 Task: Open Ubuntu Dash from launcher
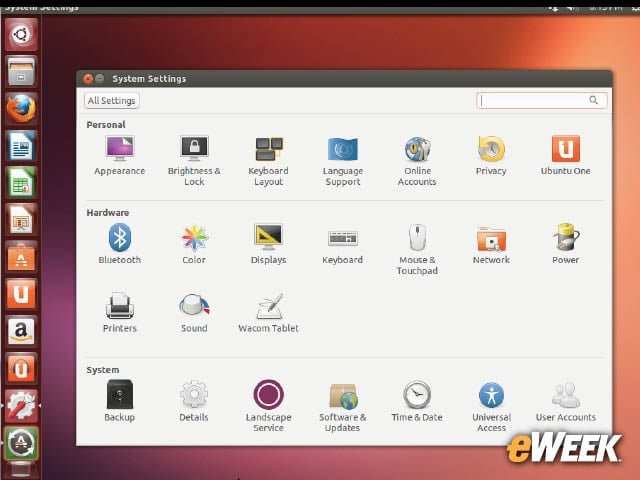point(21,34)
